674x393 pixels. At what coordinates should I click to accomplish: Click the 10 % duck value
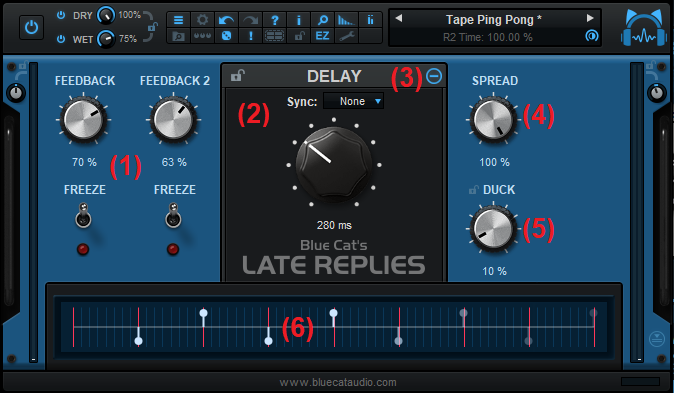[494, 271]
